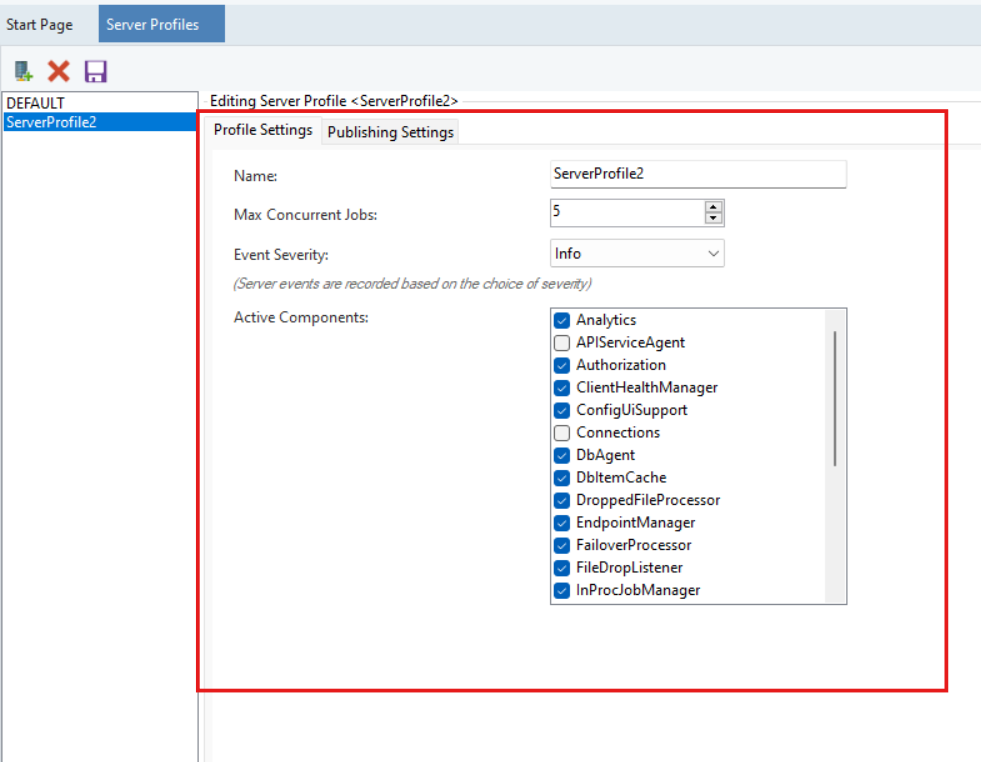This screenshot has width=981, height=762.
Task: Enable the APIServiceAgent checkbox
Action: point(562,343)
